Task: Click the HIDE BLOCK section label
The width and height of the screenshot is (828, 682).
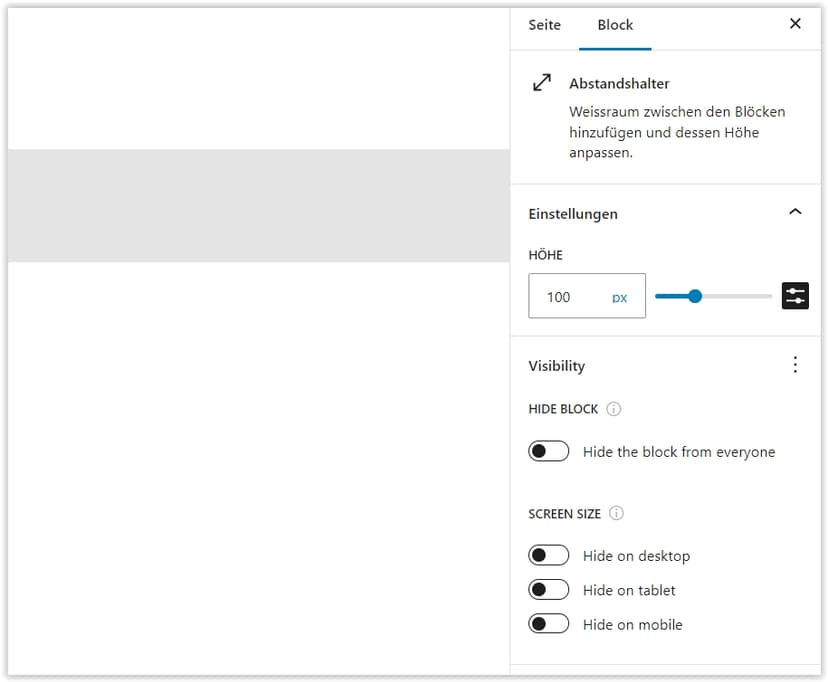Action: 563,409
